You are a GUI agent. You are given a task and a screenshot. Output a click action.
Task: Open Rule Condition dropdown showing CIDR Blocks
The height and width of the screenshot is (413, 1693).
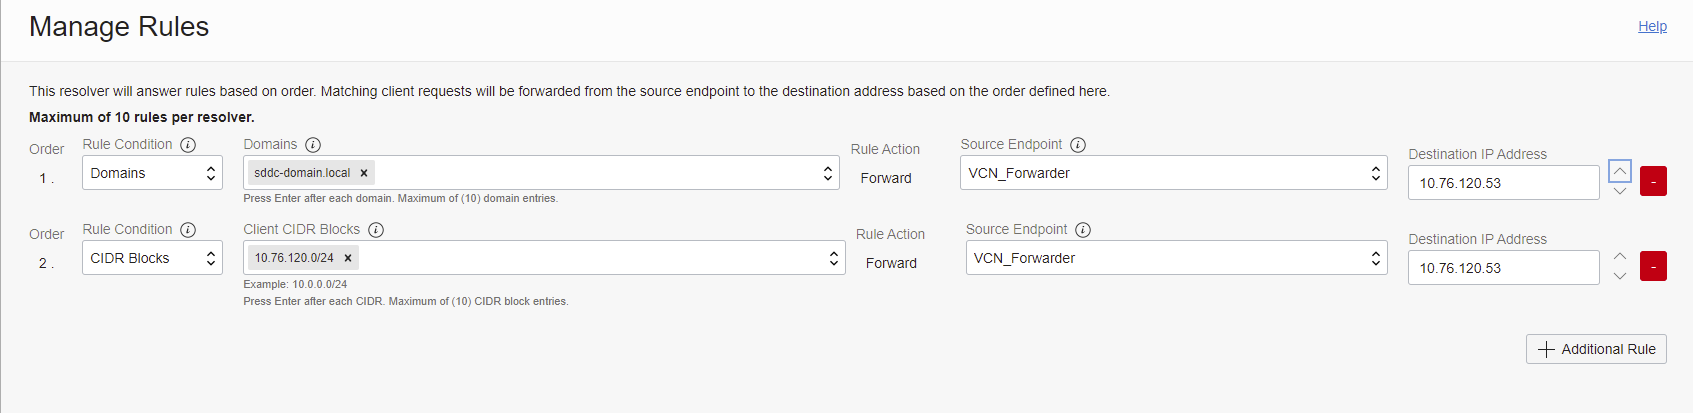(152, 258)
